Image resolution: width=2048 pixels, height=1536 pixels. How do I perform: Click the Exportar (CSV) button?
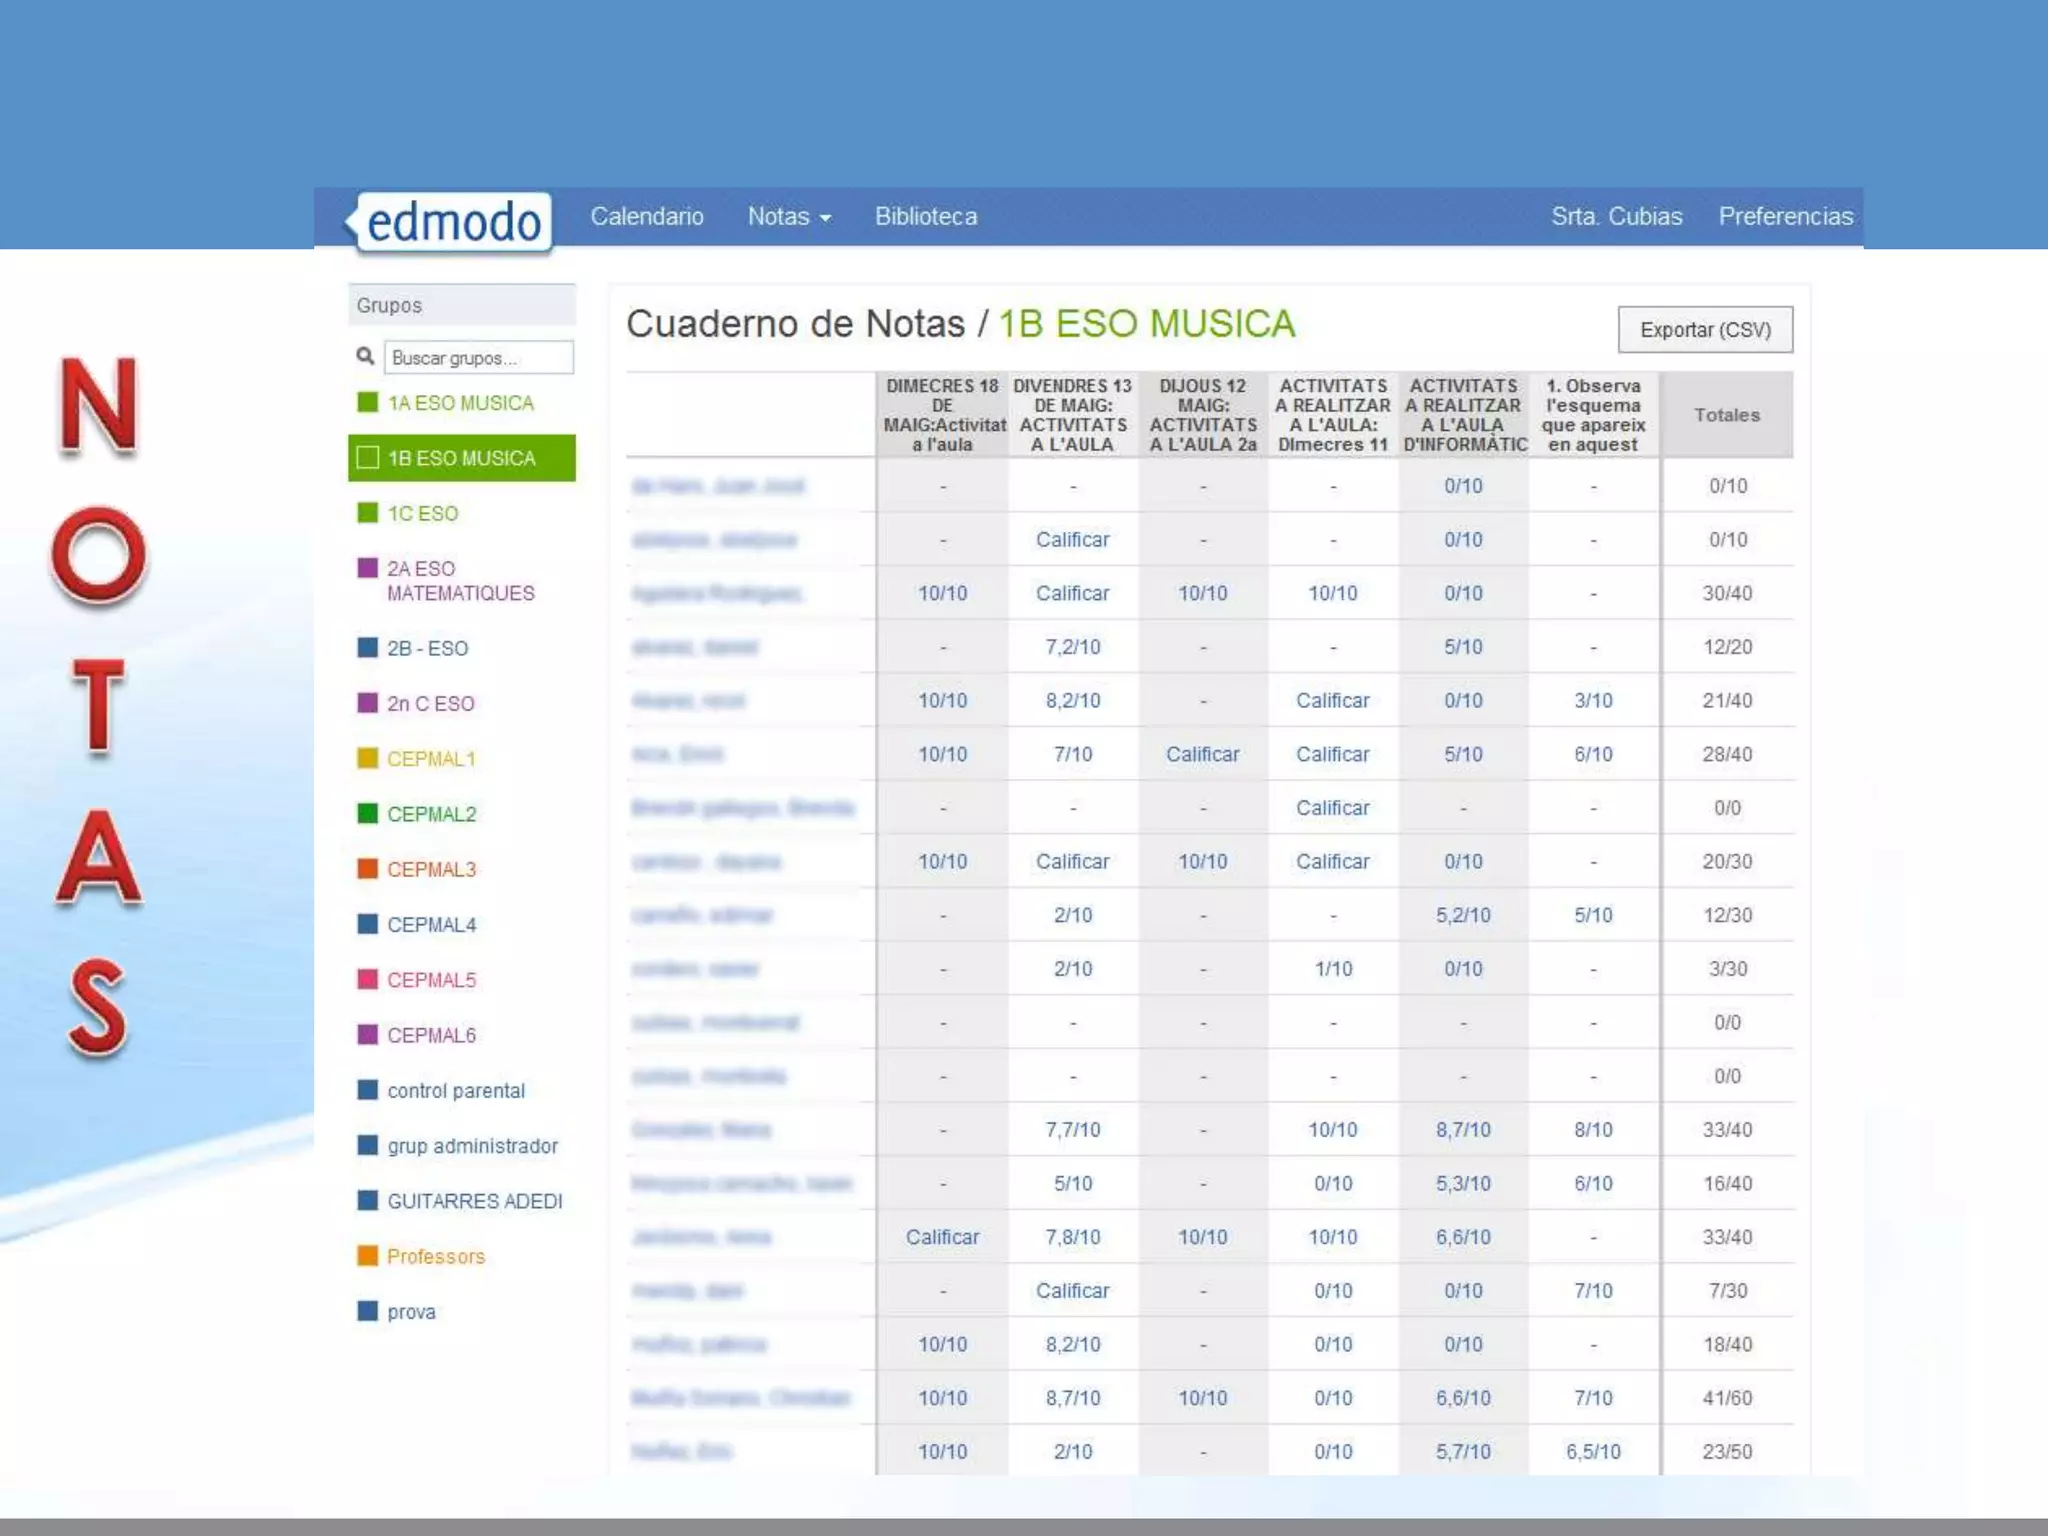(1705, 329)
